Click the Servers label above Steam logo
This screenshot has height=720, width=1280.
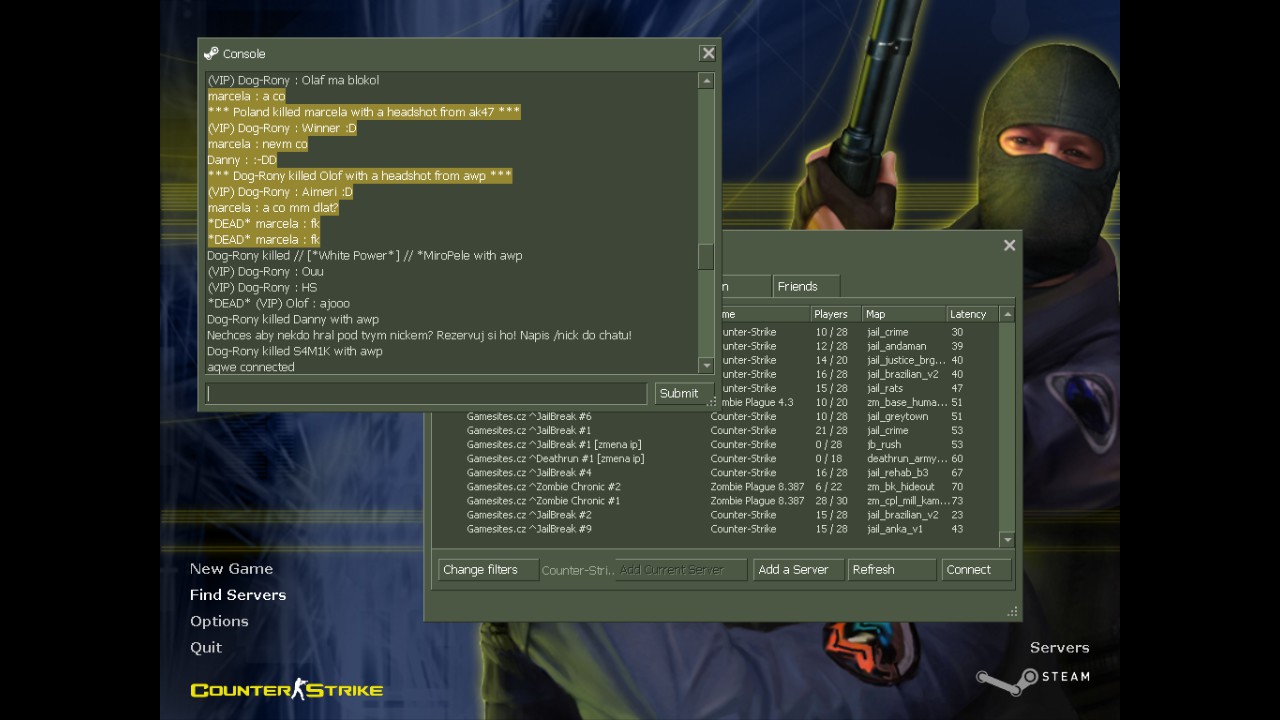coord(1059,648)
